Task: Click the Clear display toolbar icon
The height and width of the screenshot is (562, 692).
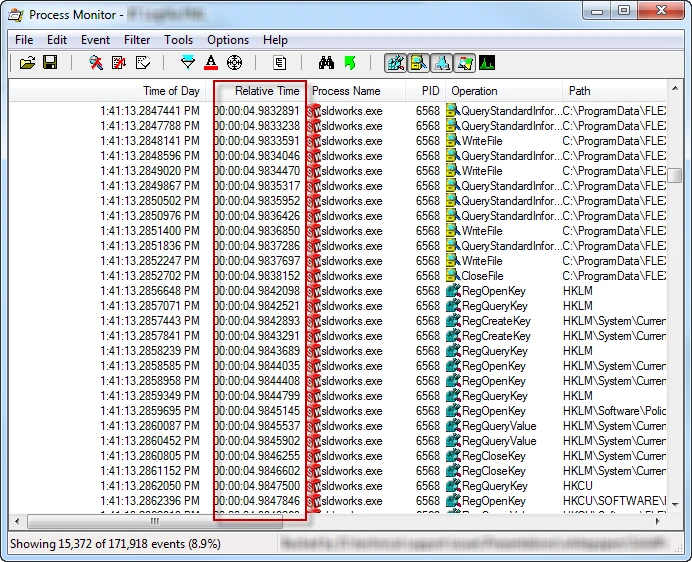Action: point(143,63)
